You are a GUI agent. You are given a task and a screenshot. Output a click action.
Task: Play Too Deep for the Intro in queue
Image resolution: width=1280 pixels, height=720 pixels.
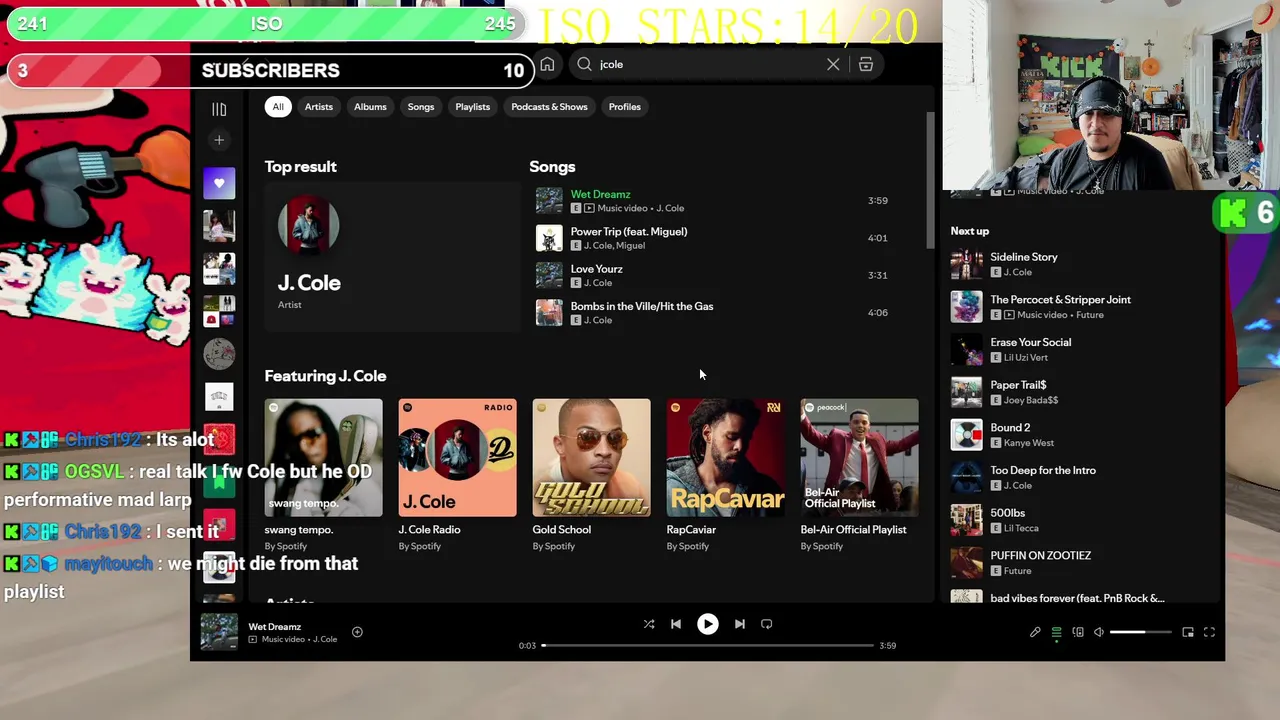[1080, 478]
